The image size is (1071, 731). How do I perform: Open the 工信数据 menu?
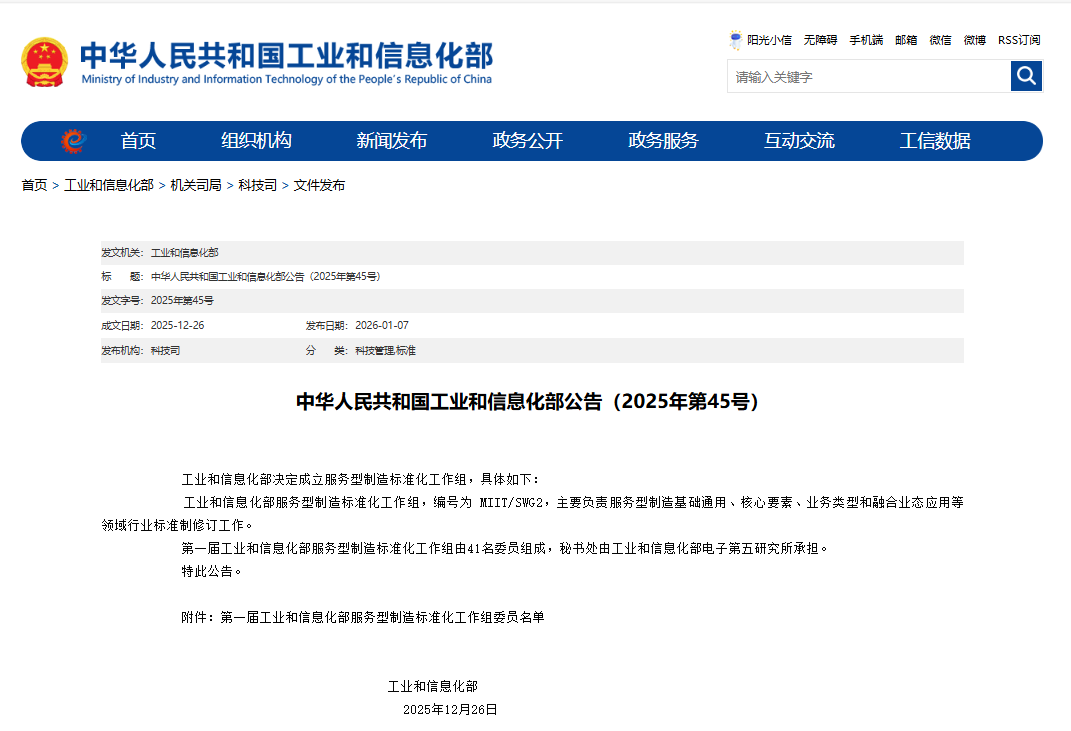[936, 141]
